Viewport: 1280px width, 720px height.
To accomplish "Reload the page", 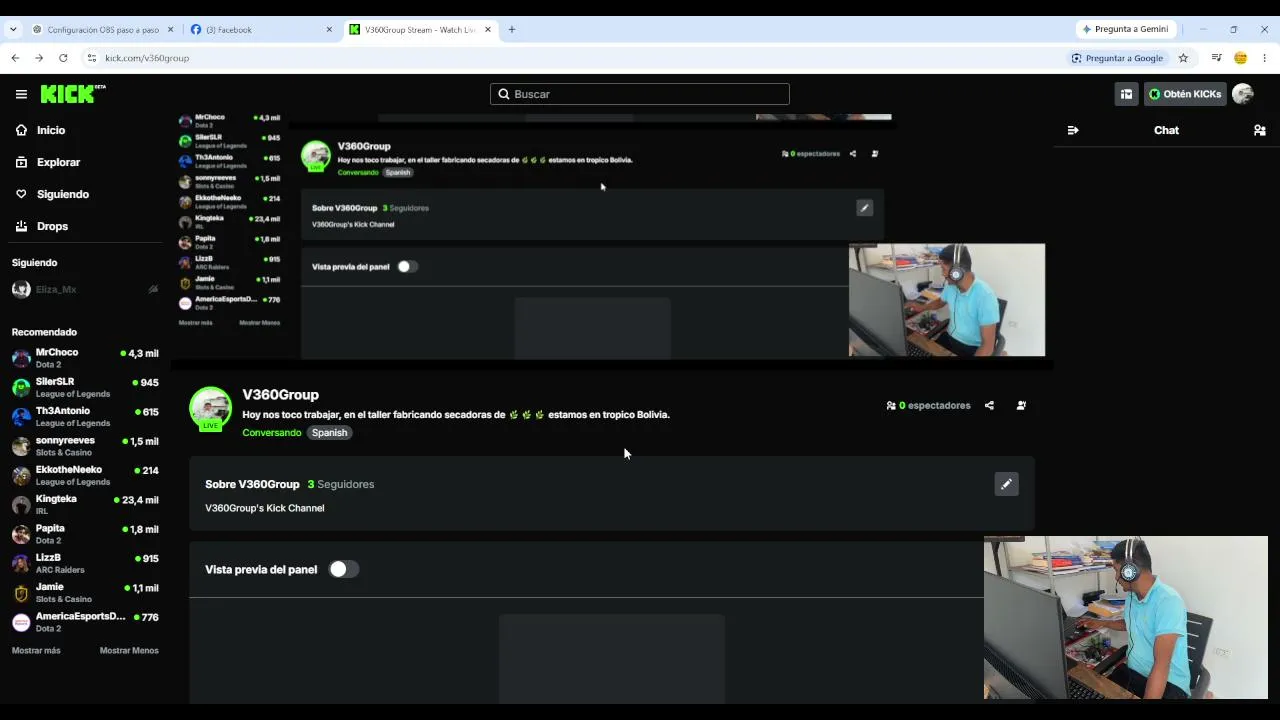I will pyautogui.click(x=63, y=58).
